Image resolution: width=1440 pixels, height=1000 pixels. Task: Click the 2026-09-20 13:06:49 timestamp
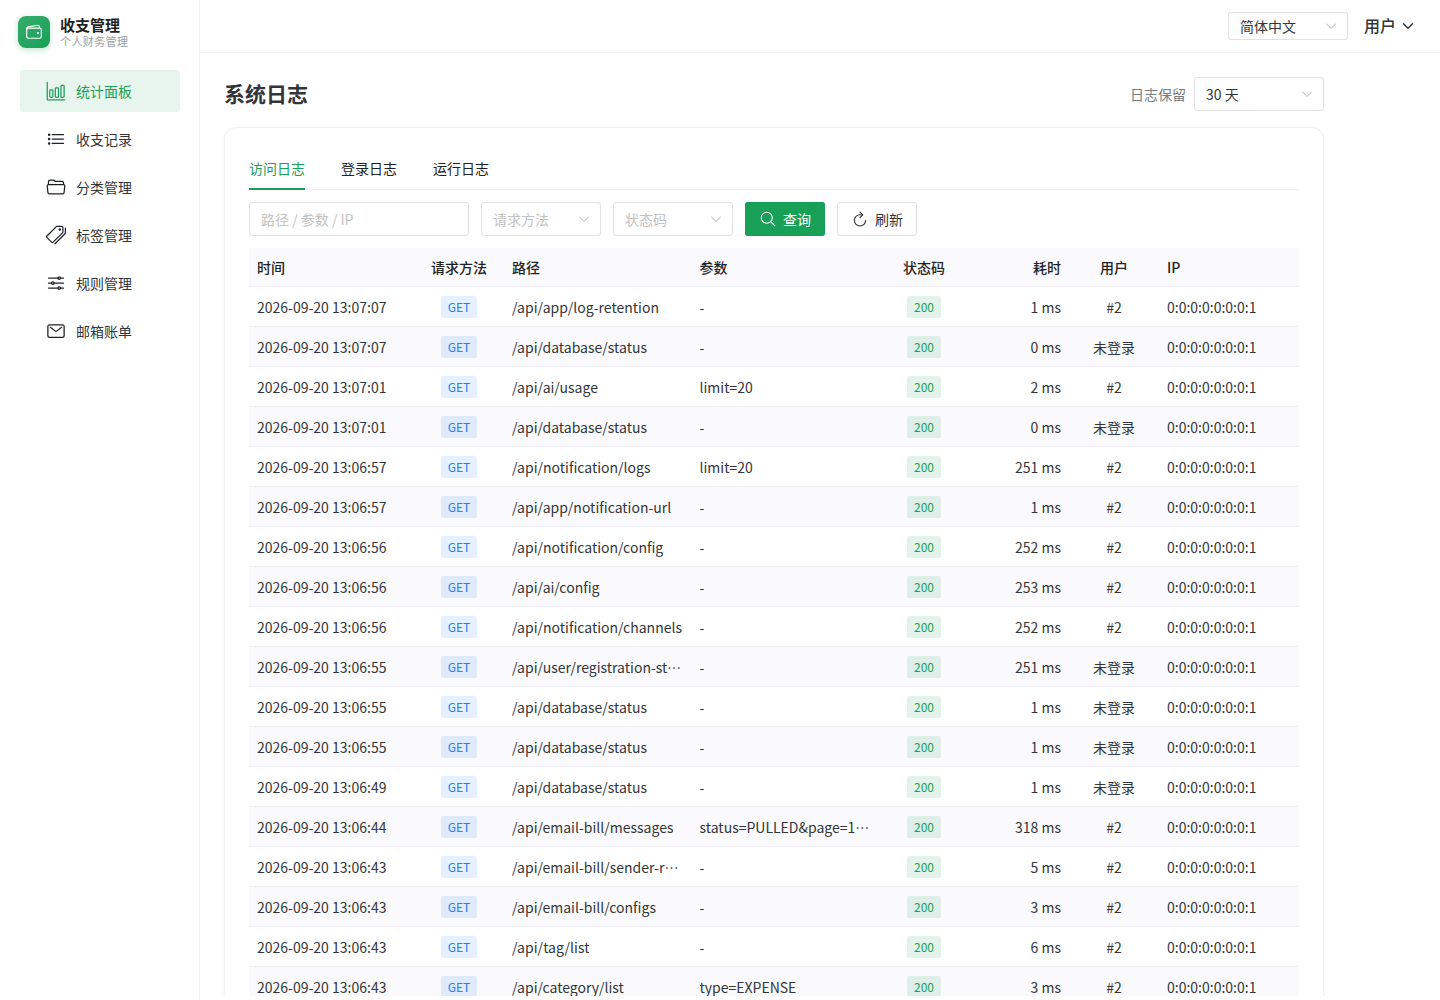322,788
